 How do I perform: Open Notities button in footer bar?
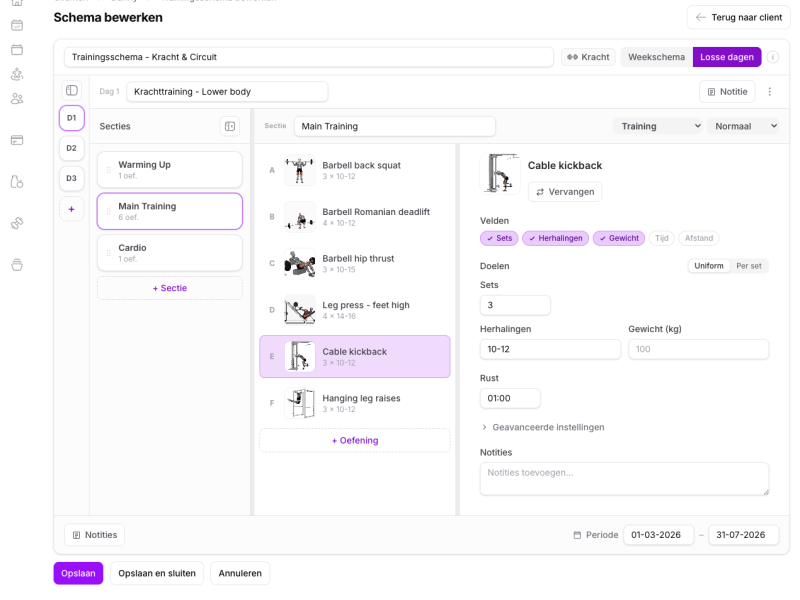tap(94, 535)
